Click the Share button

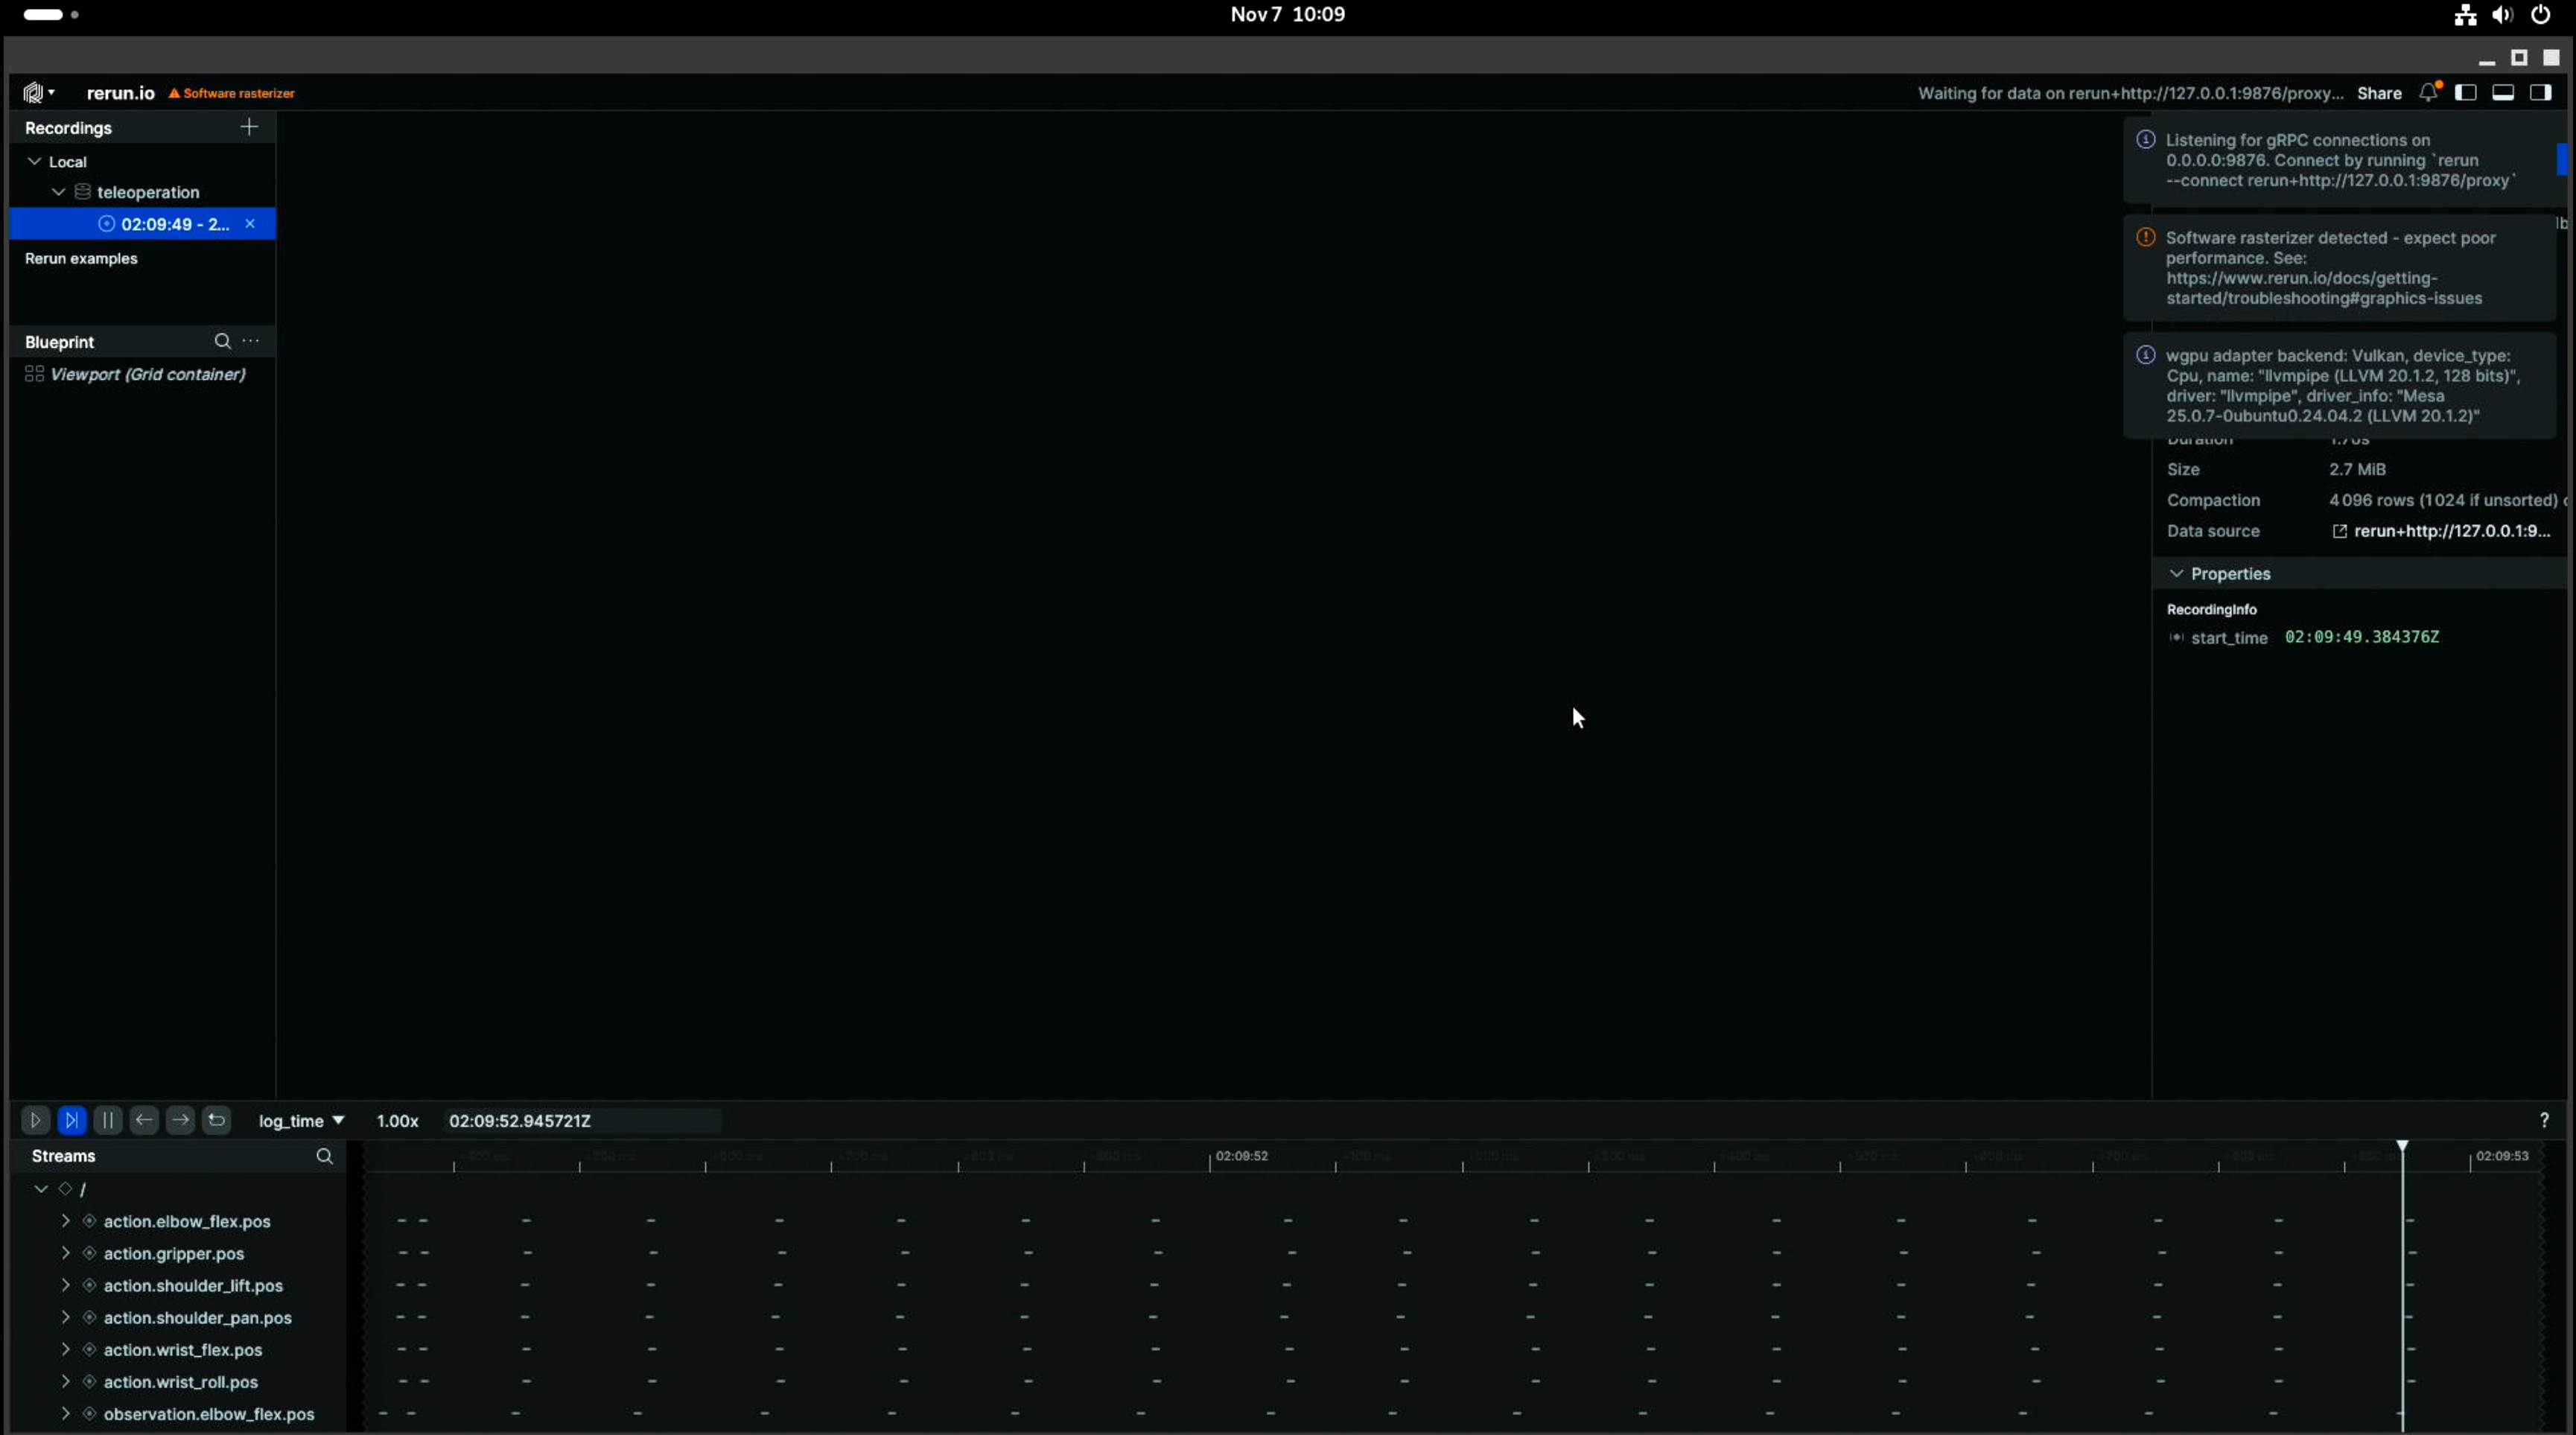point(2379,93)
